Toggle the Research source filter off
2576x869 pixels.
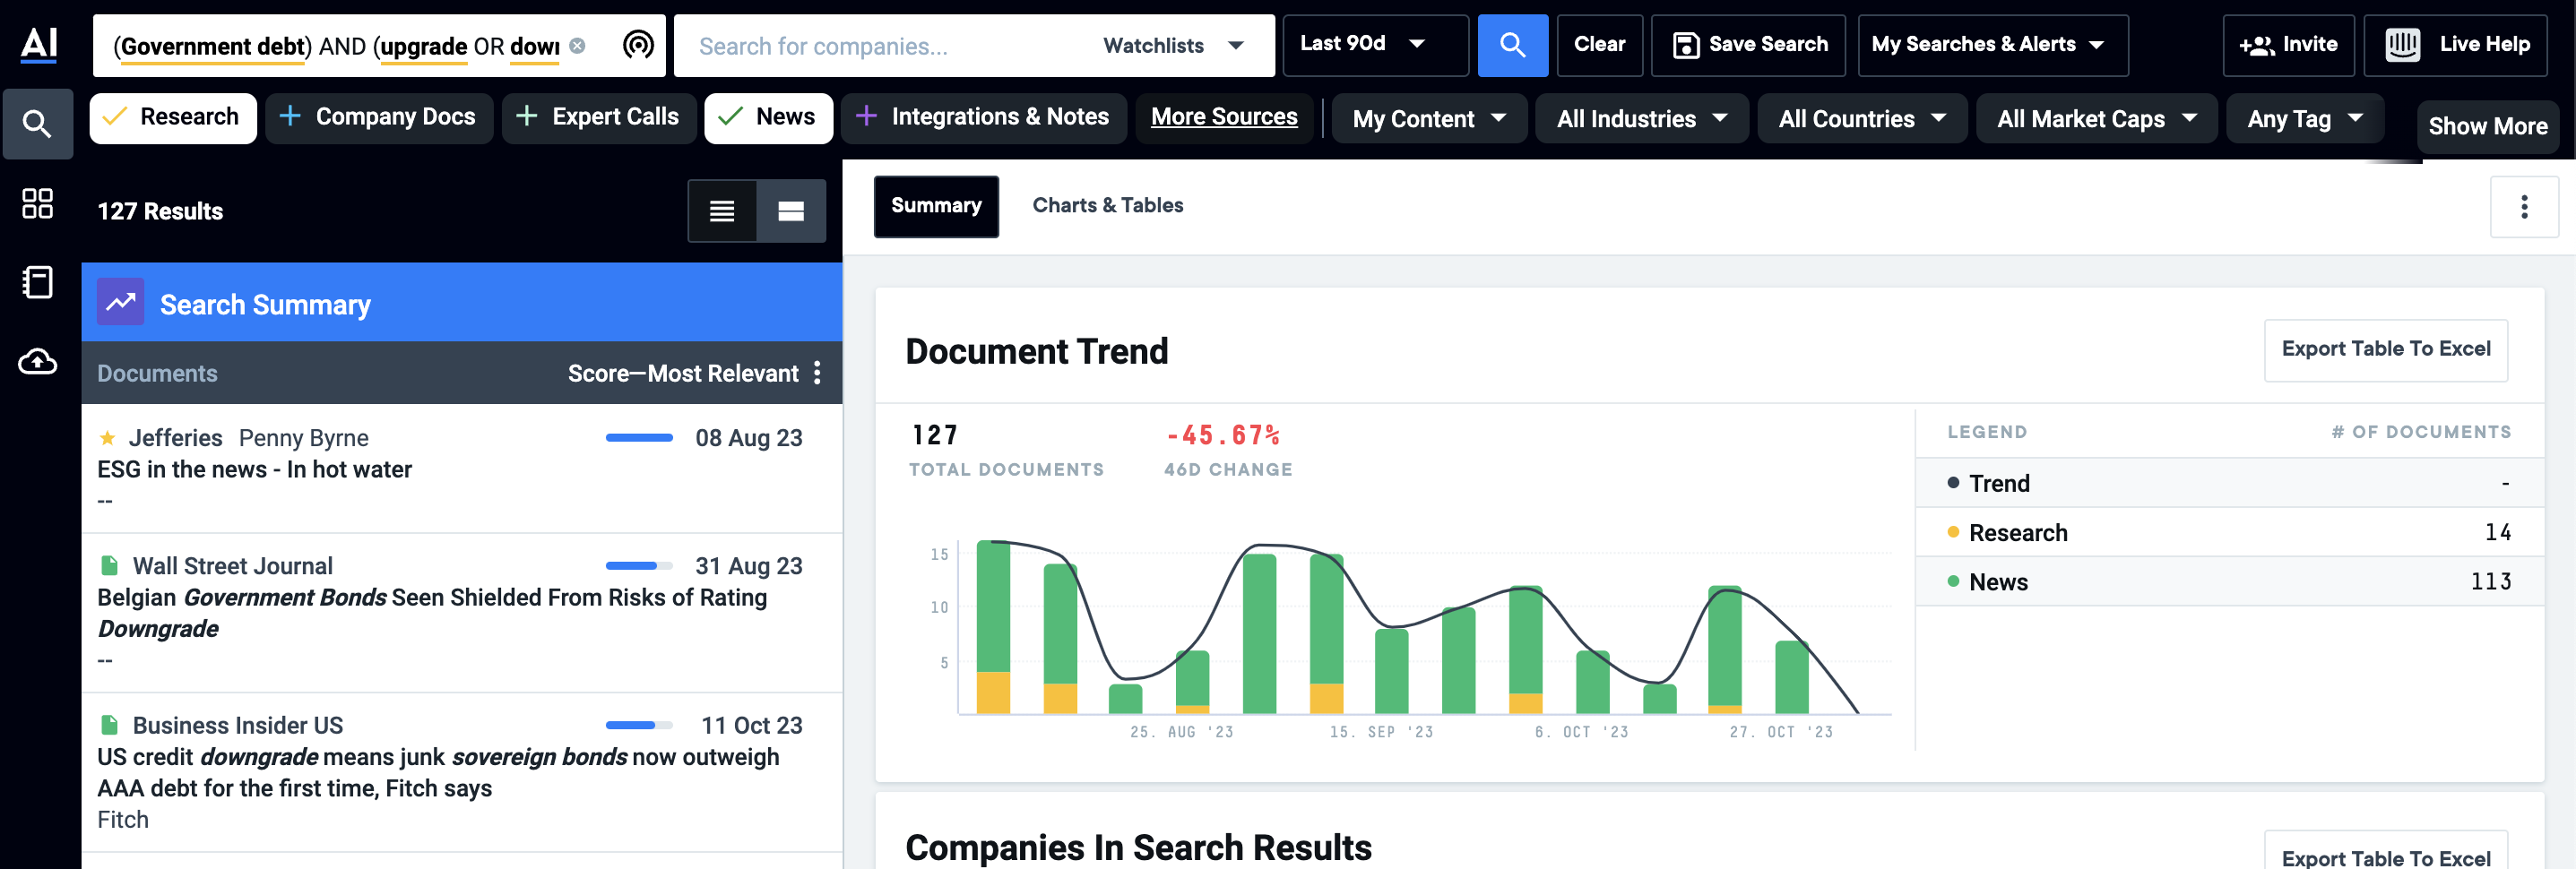click(x=173, y=118)
